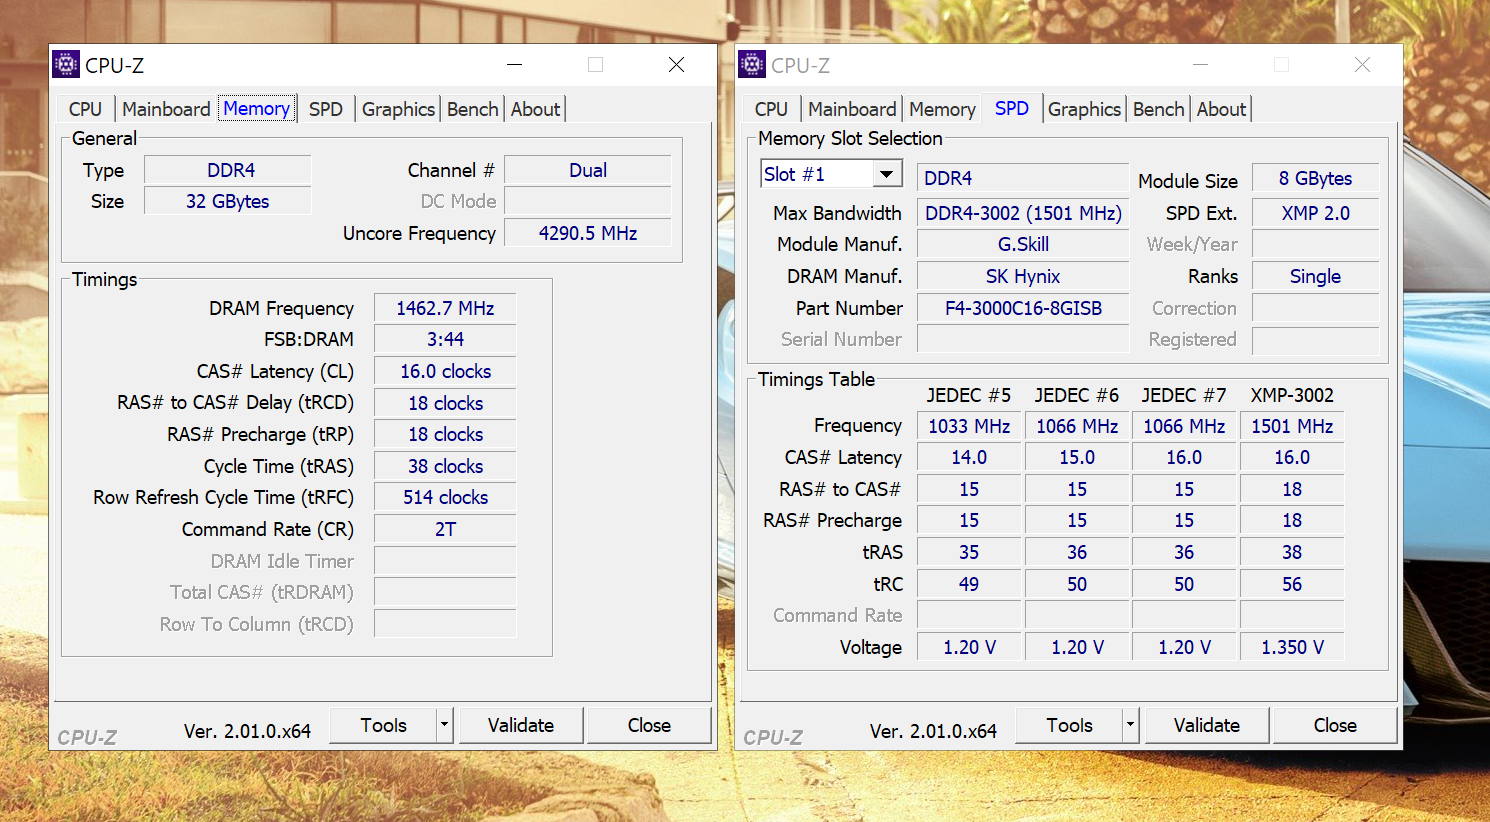Click DRAM Frequency value 1462.7 MHz
This screenshot has width=1490, height=822.
click(x=445, y=308)
